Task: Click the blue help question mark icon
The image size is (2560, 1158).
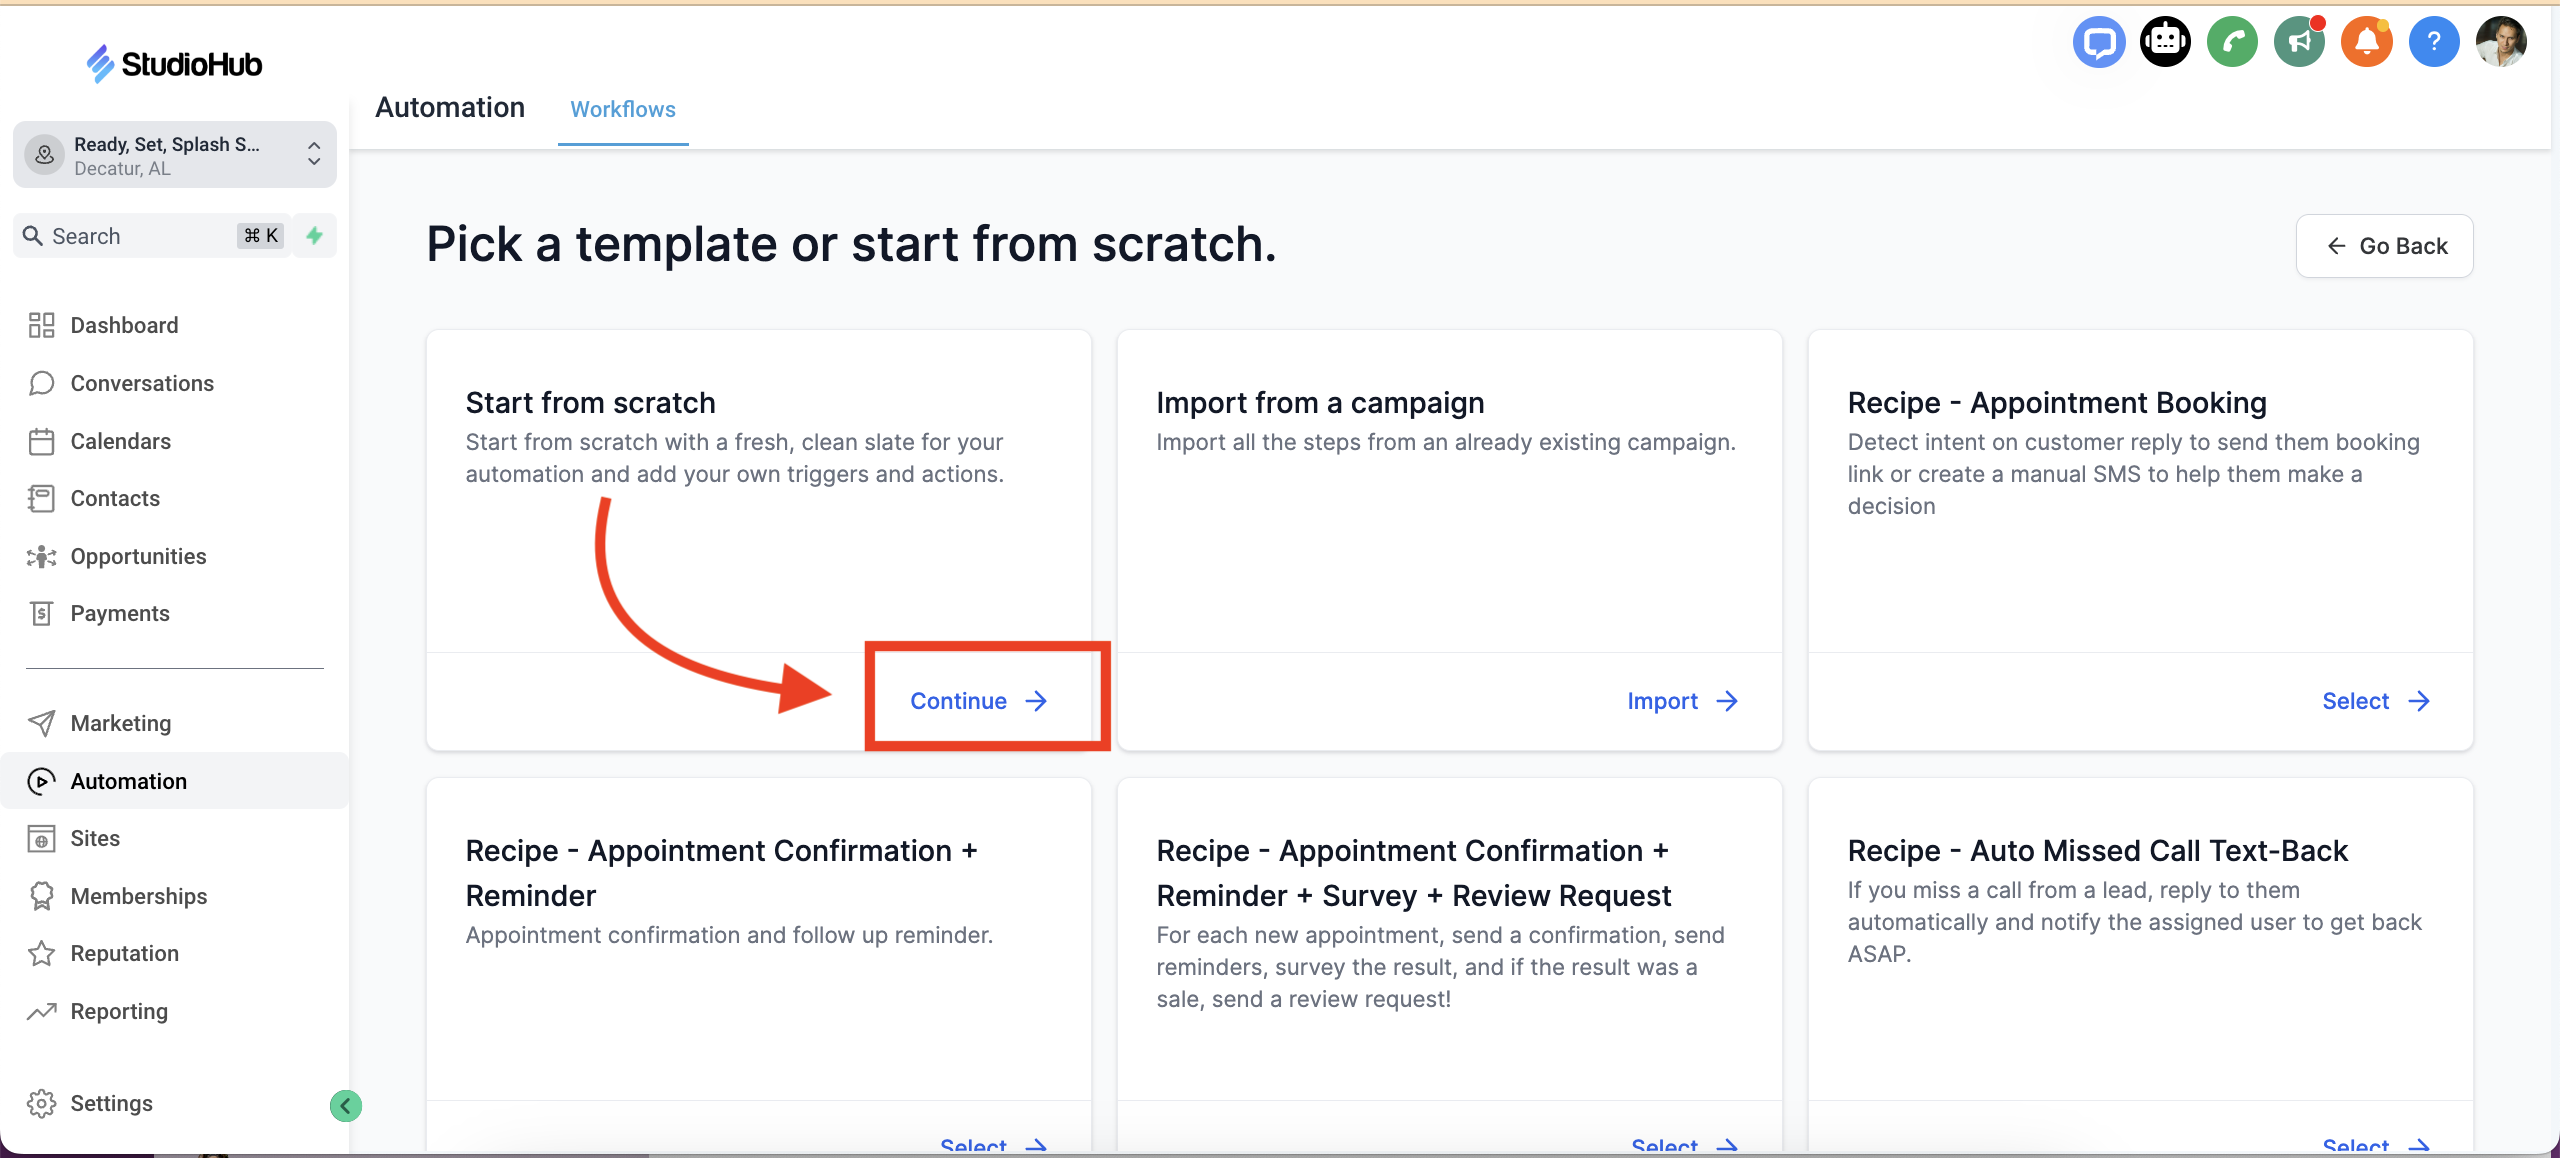Action: coord(2433,42)
